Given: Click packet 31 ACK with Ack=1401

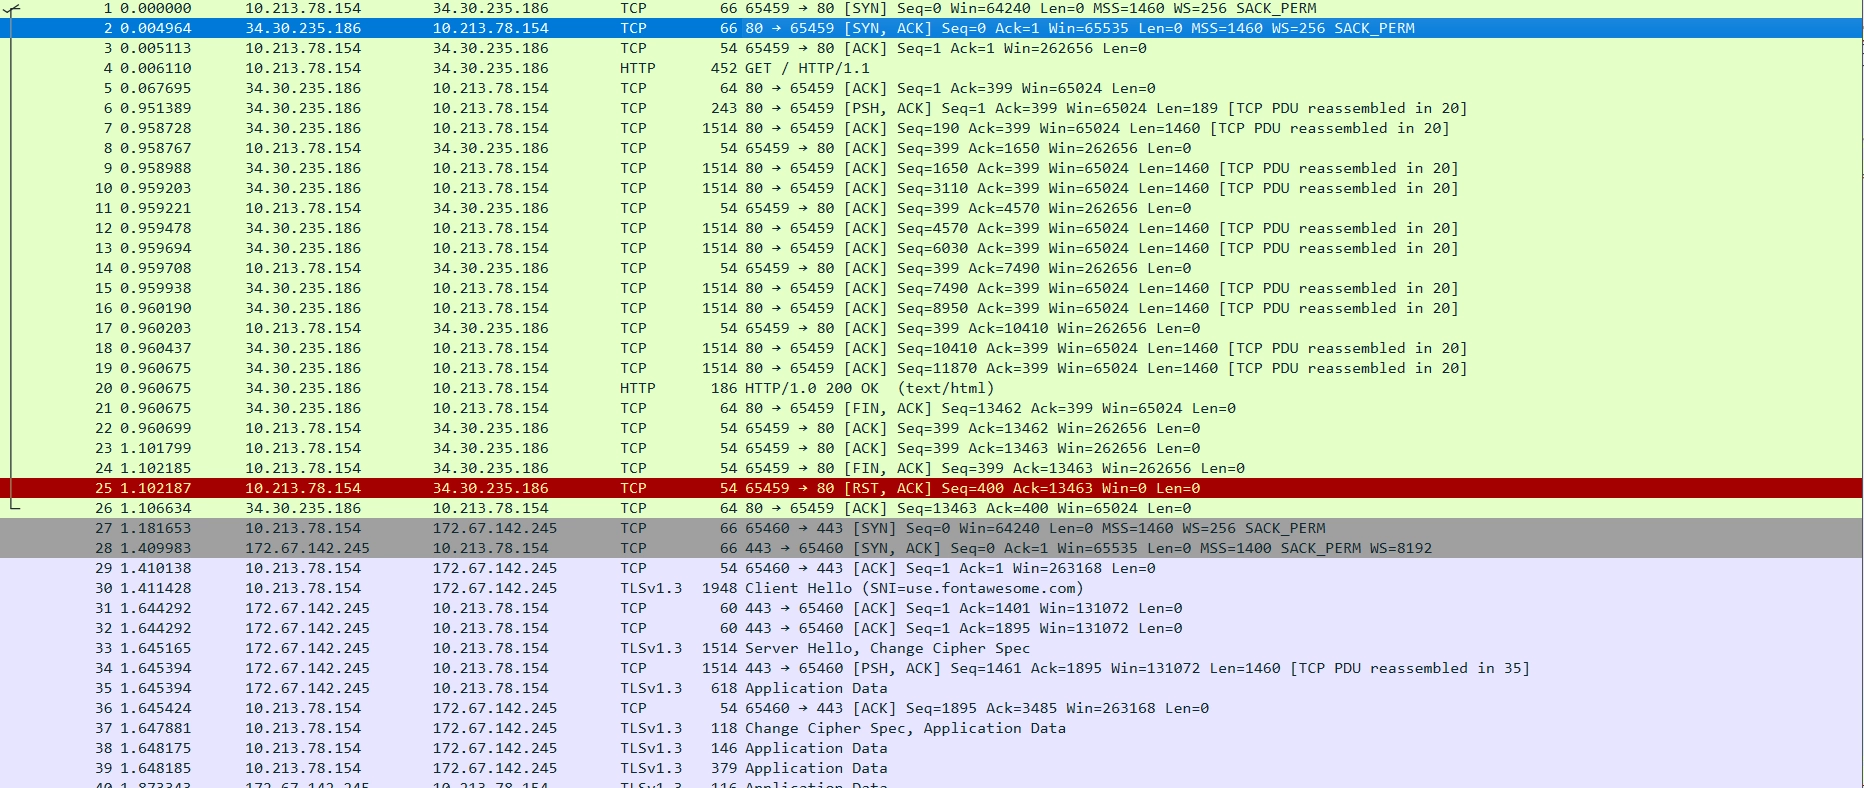Looking at the screenshot, I should click(x=932, y=608).
